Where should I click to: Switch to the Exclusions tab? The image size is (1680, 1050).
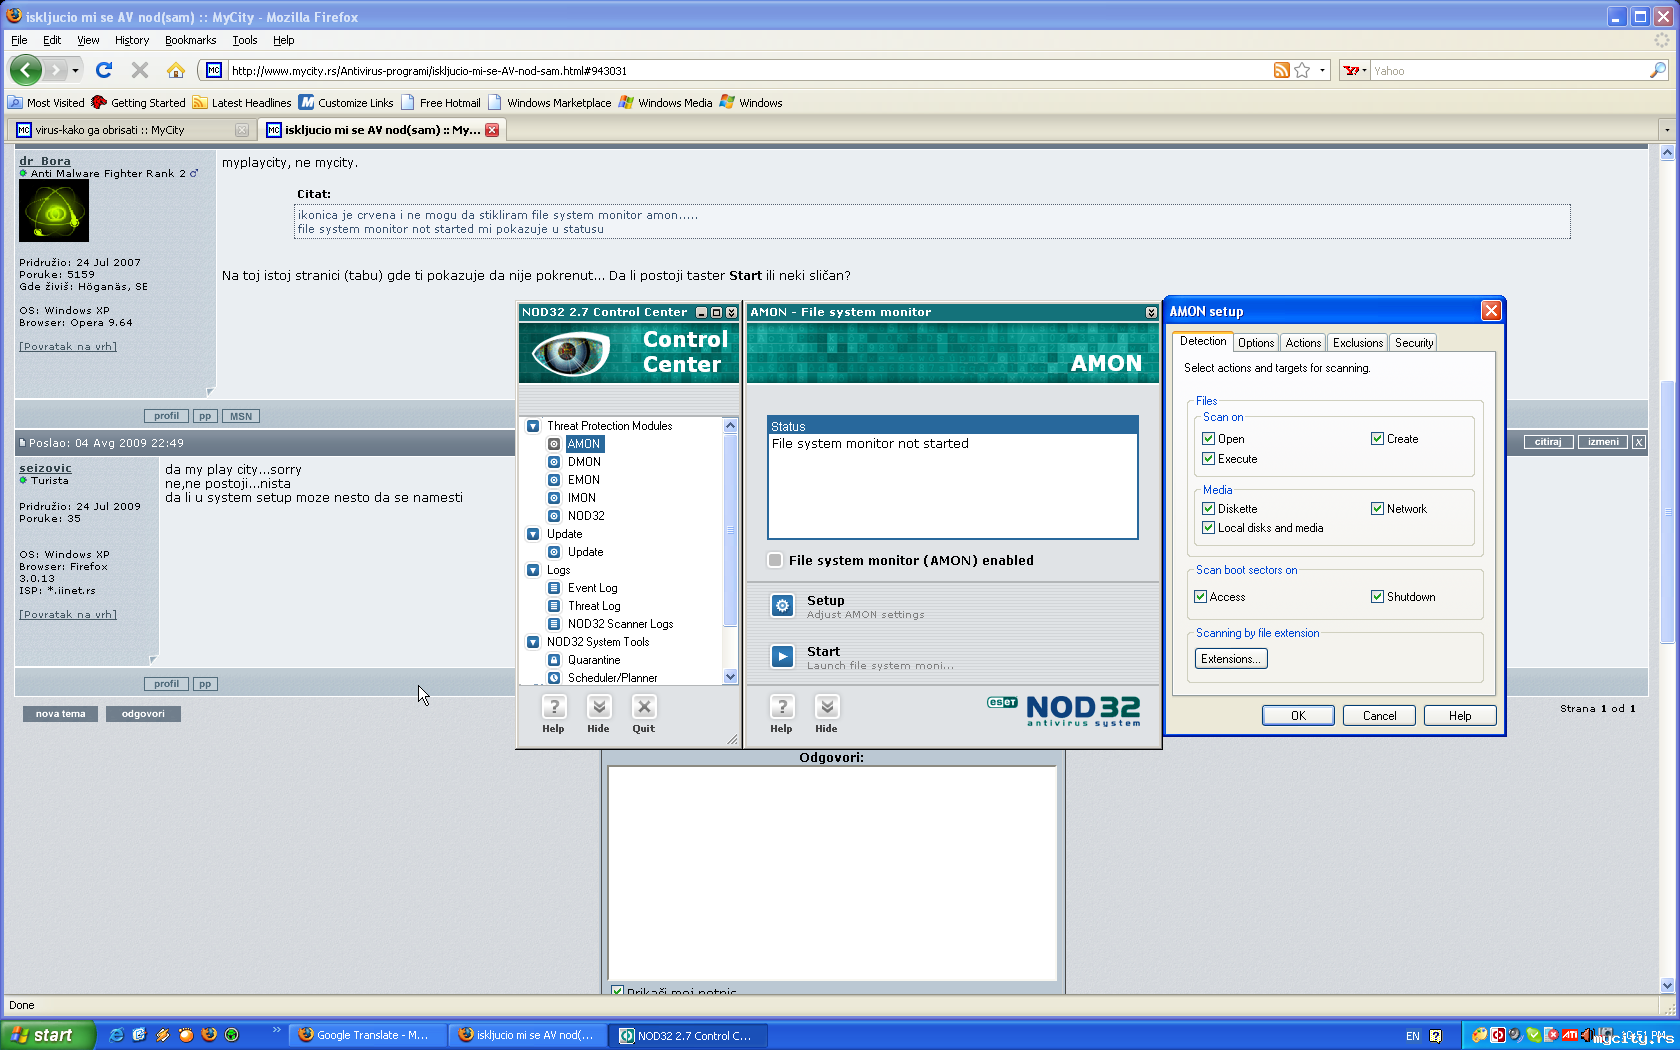point(1358,343)
